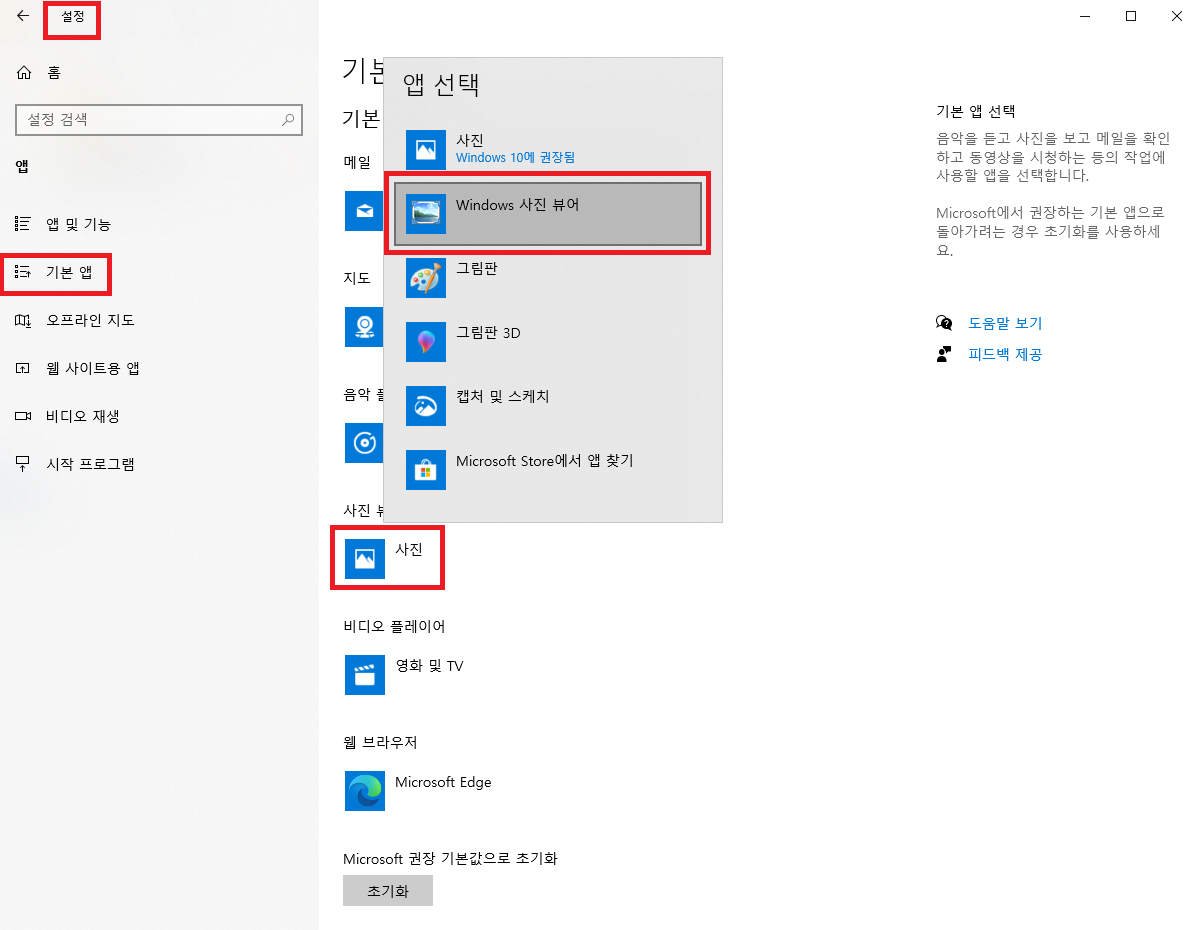Open 오프라인 지도 settings

point(75,320)
